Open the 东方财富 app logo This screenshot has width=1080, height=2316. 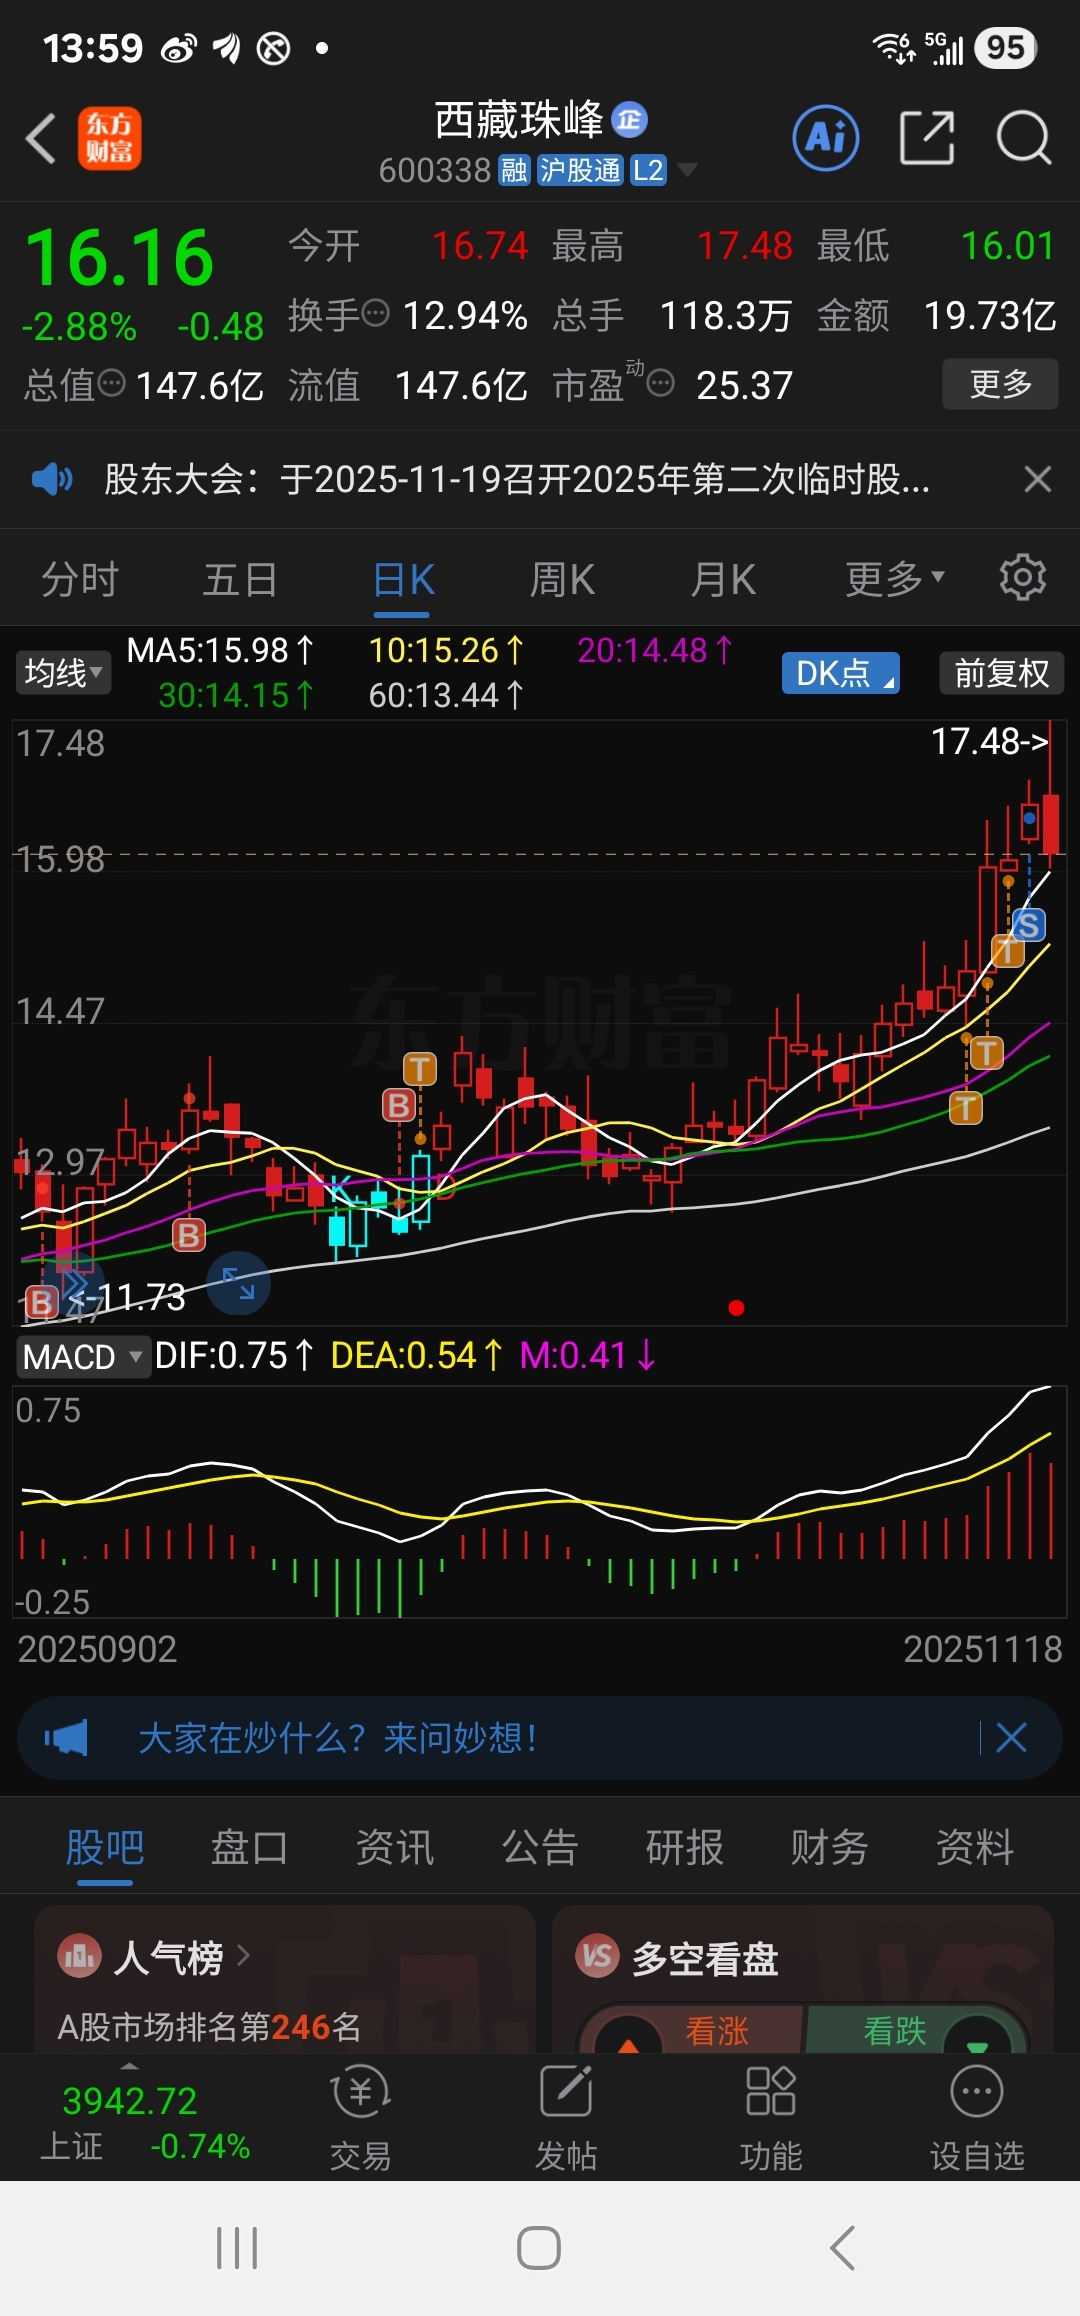click(110, 138)
